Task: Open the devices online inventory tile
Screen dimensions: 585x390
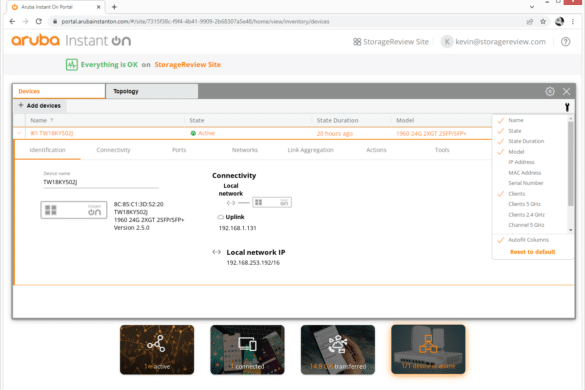Action: click(428, 349)
